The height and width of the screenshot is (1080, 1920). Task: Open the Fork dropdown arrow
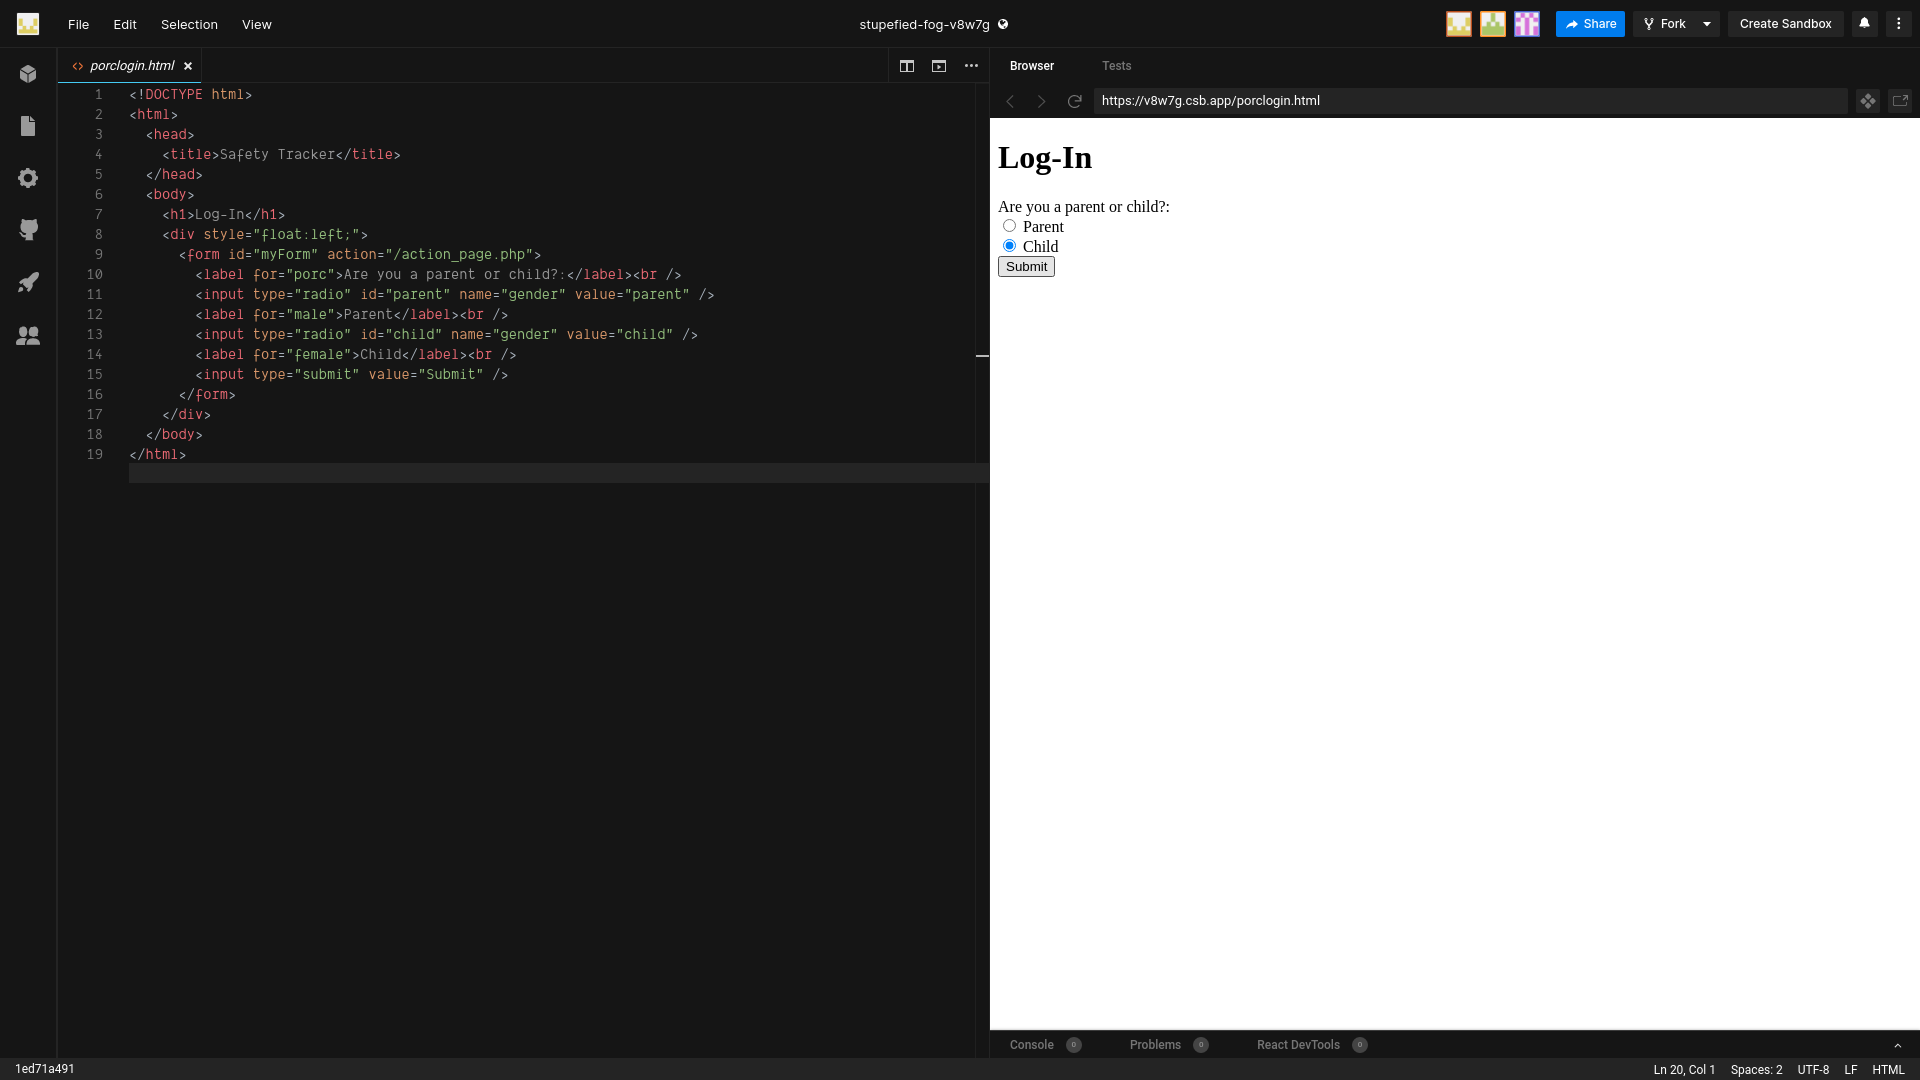1707,24
